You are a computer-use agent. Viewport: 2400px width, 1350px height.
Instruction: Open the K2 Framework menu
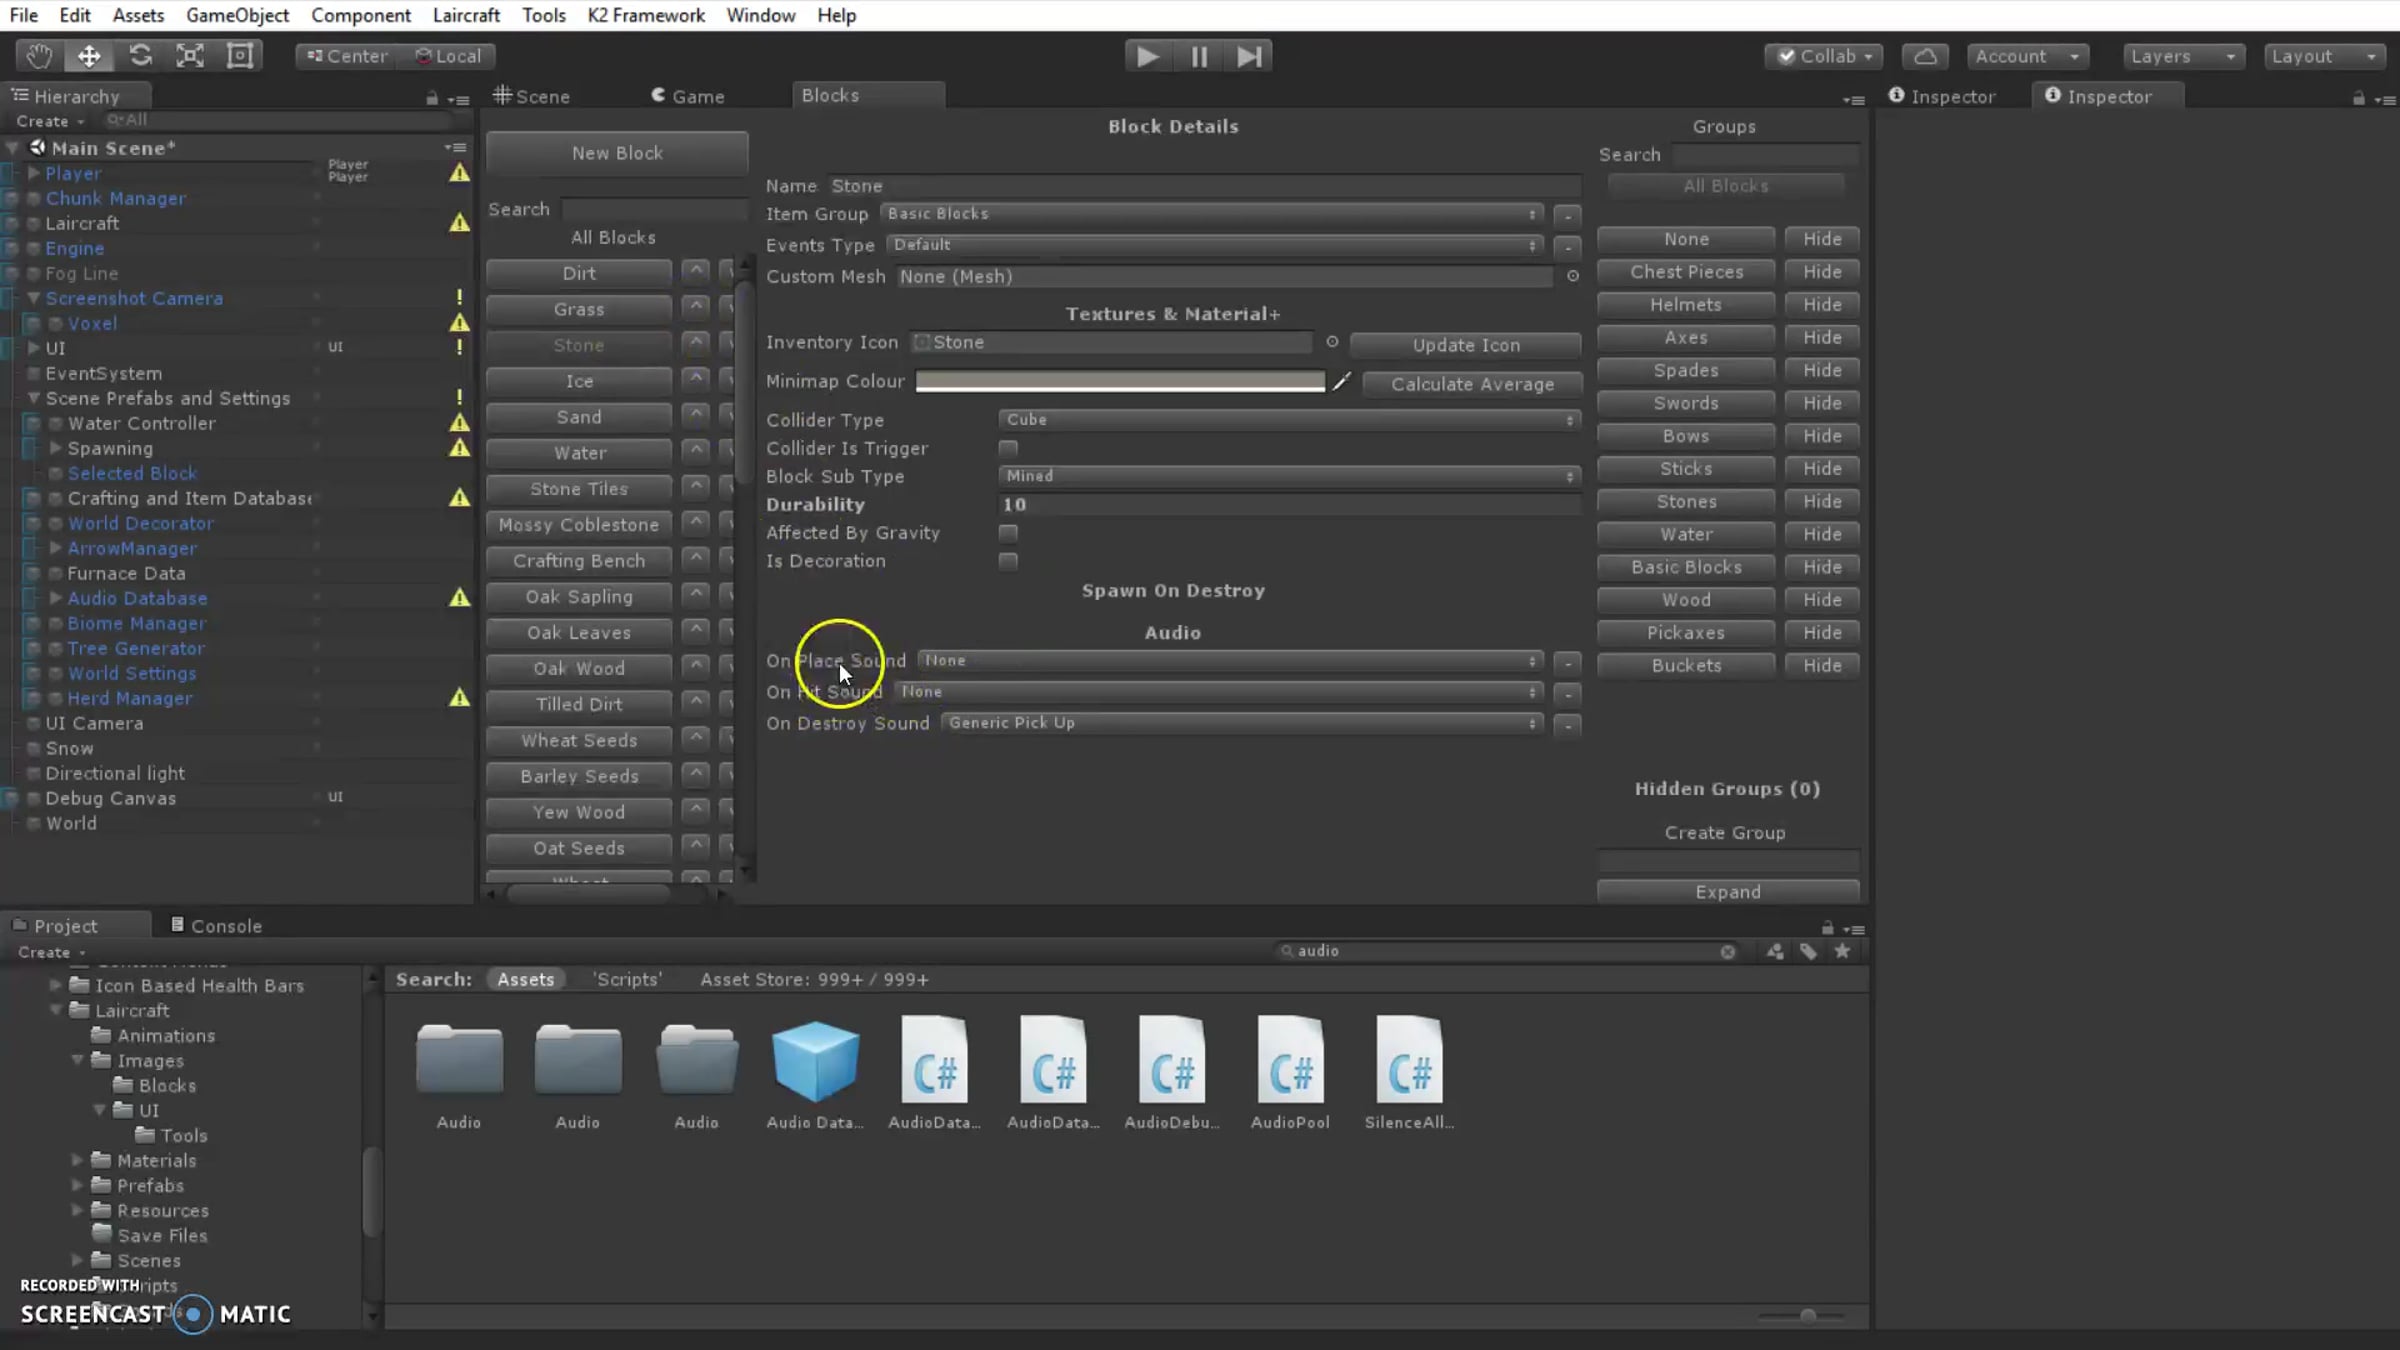pos(646,15)
